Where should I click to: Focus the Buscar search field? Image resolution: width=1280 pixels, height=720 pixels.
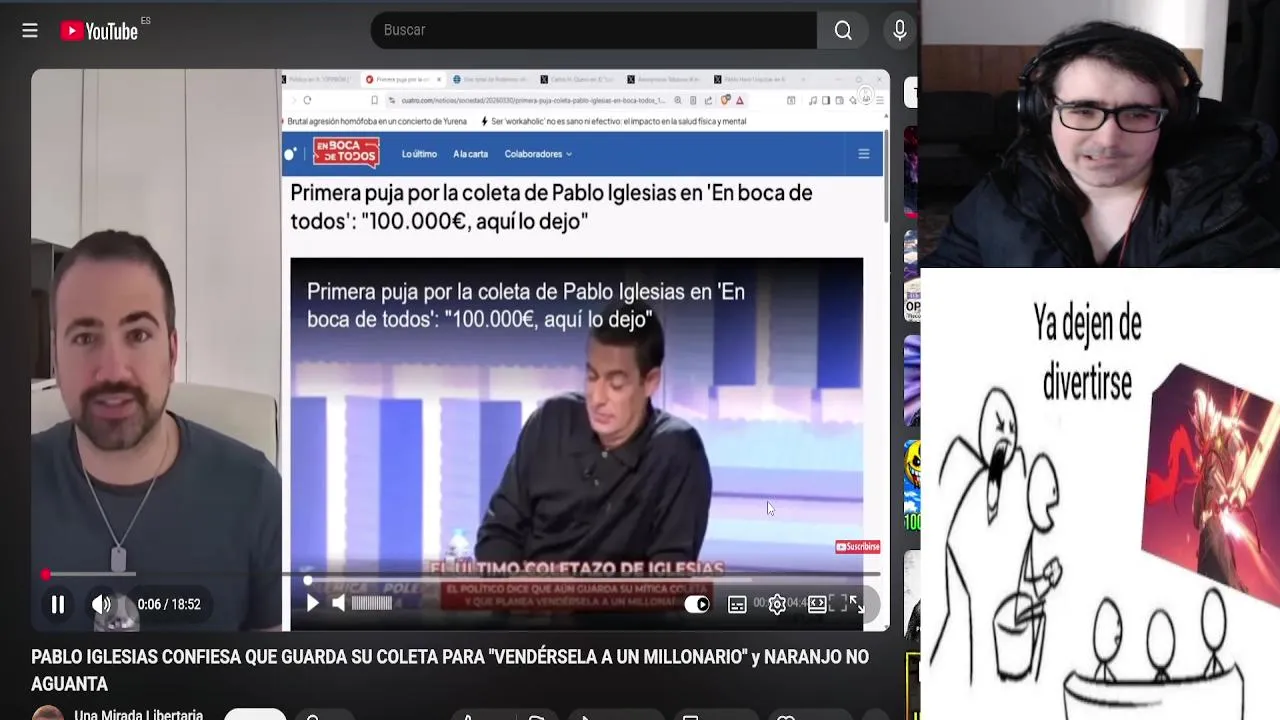pyautogui.click(x=594, y=30)
